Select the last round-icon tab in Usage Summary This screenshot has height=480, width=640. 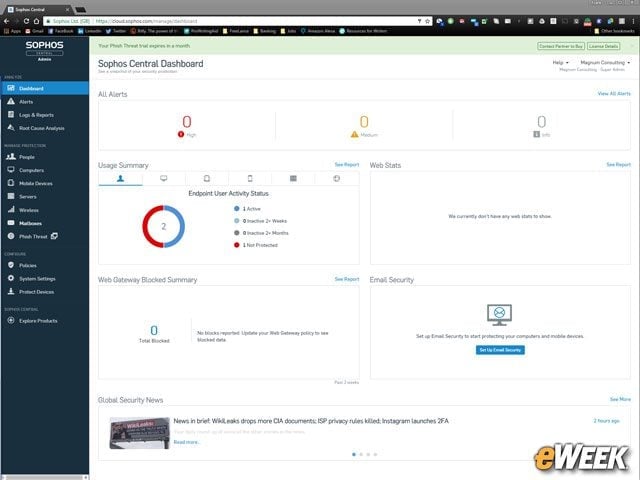coord(336,178)
